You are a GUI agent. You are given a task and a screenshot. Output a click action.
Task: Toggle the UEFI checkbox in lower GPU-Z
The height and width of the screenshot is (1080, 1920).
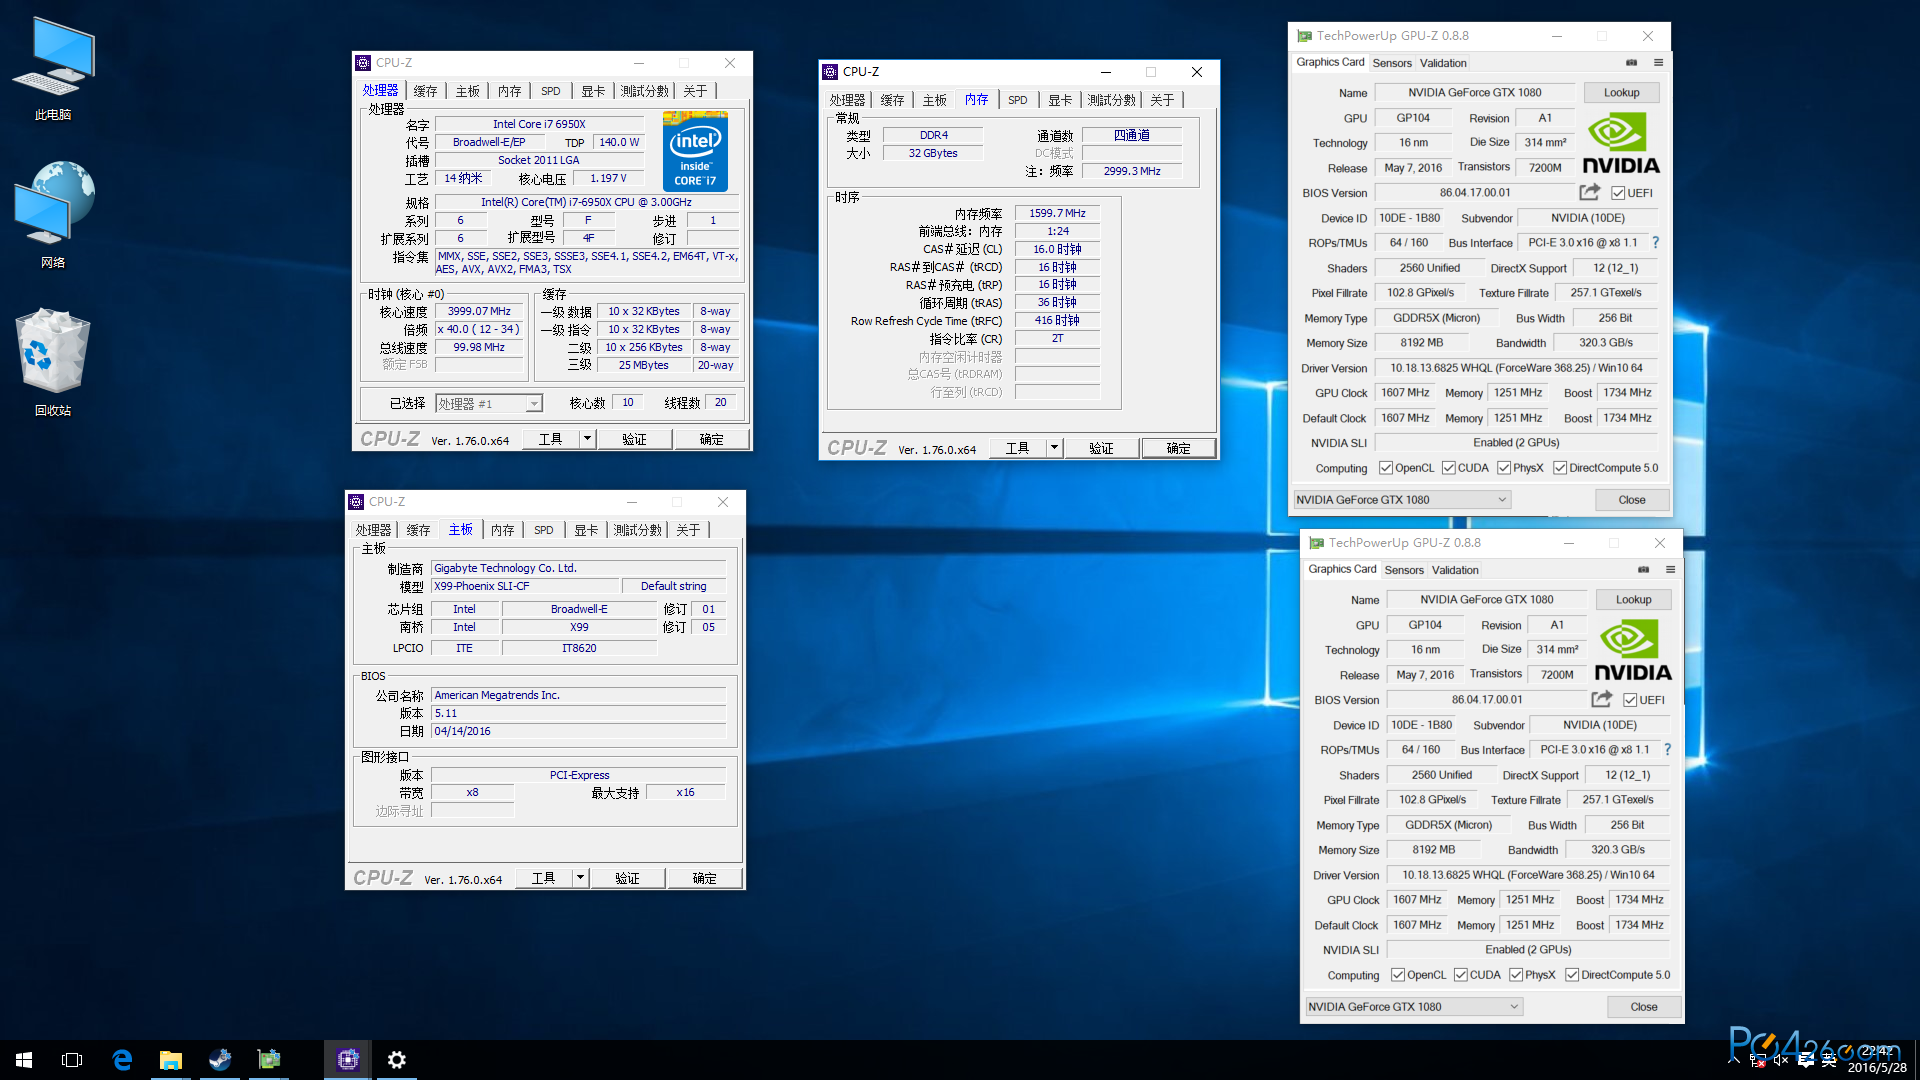[1630, 700]
